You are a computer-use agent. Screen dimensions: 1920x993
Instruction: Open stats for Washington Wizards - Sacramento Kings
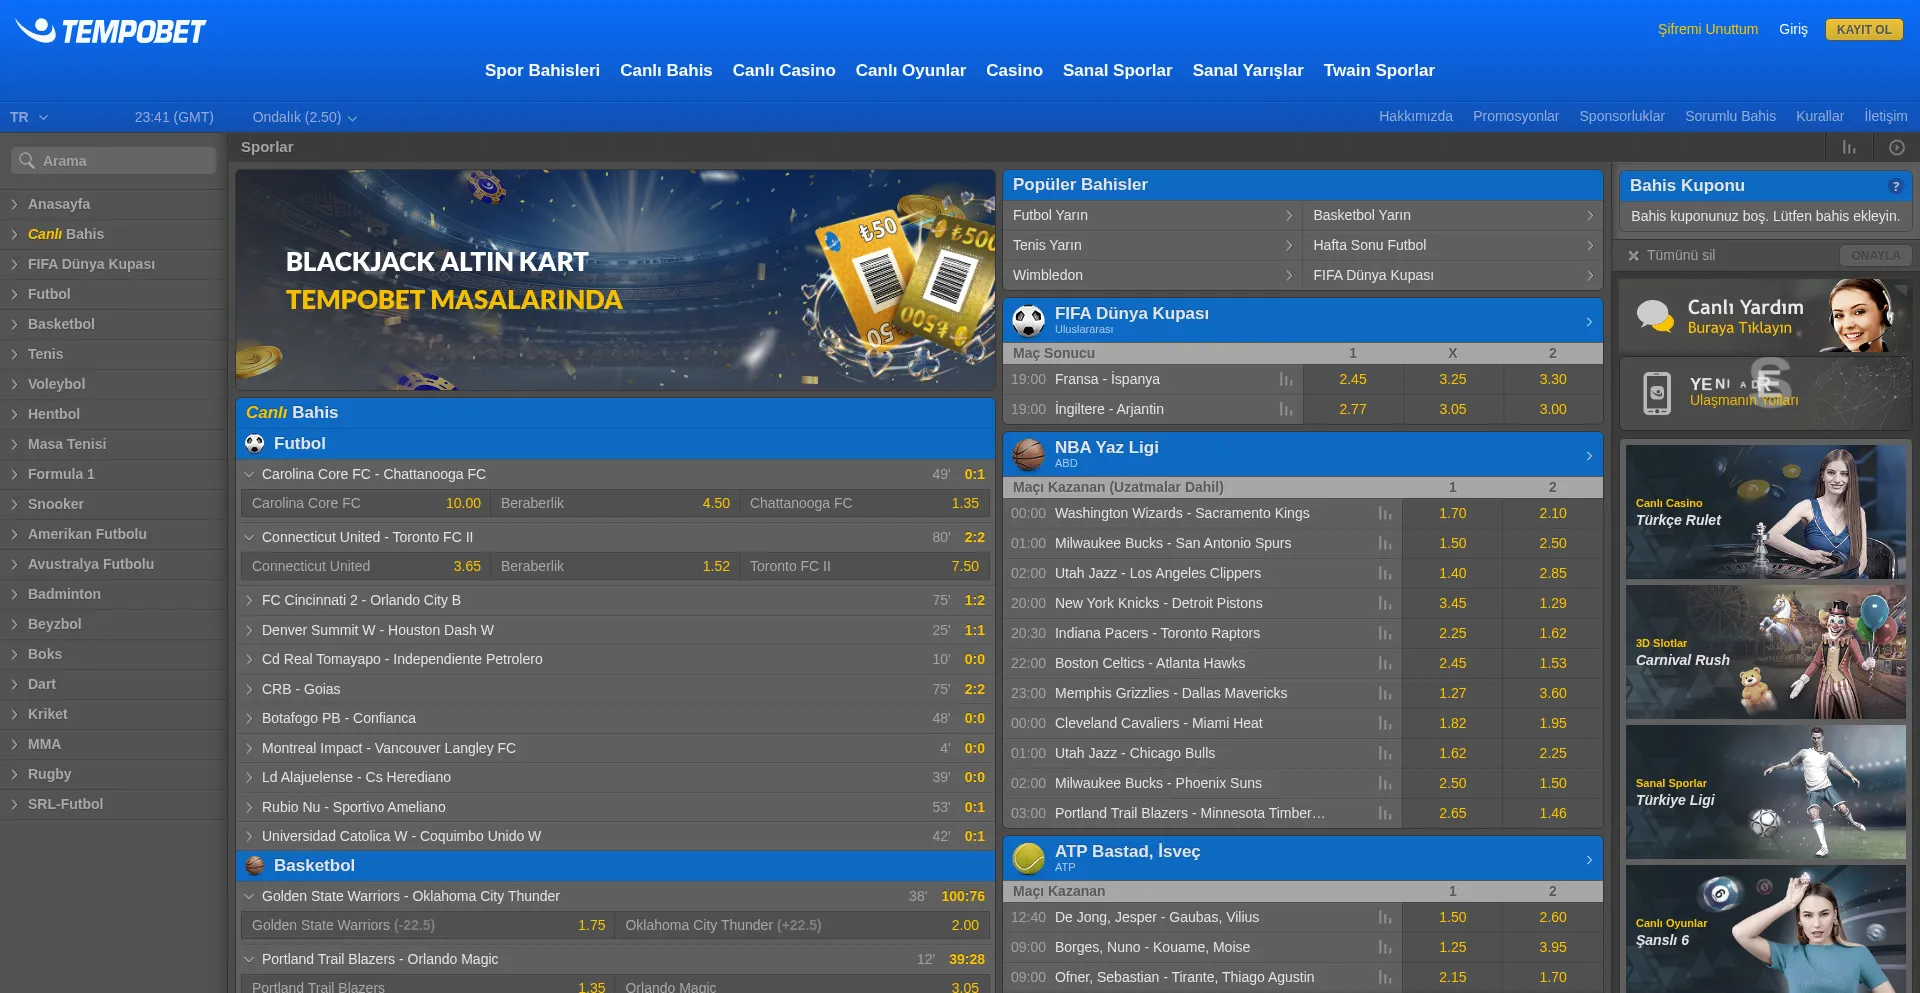[1385, 514]
